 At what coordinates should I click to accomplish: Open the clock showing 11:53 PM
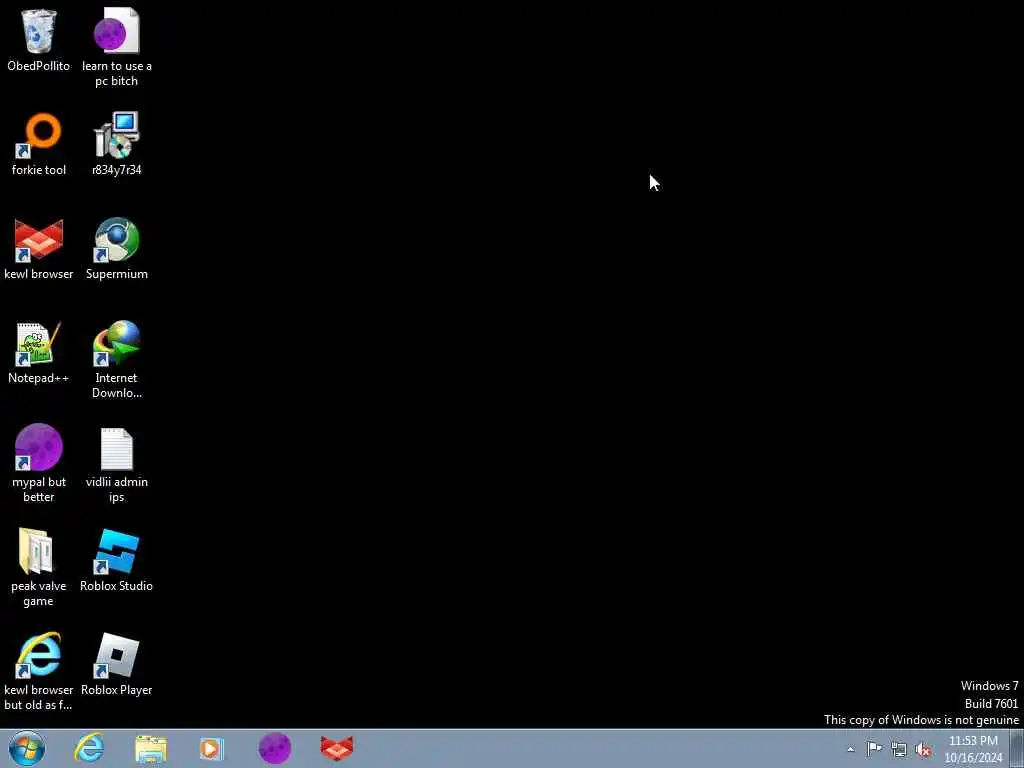[x=973, y=749]
